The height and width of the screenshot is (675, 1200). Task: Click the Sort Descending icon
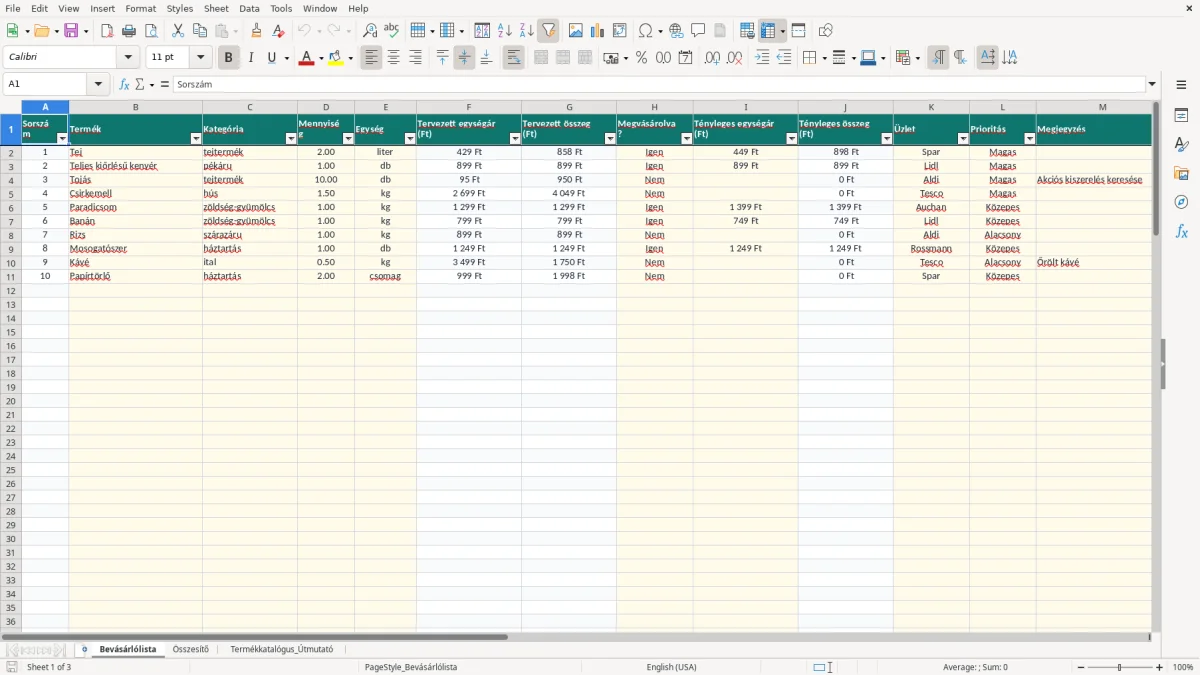527,31
